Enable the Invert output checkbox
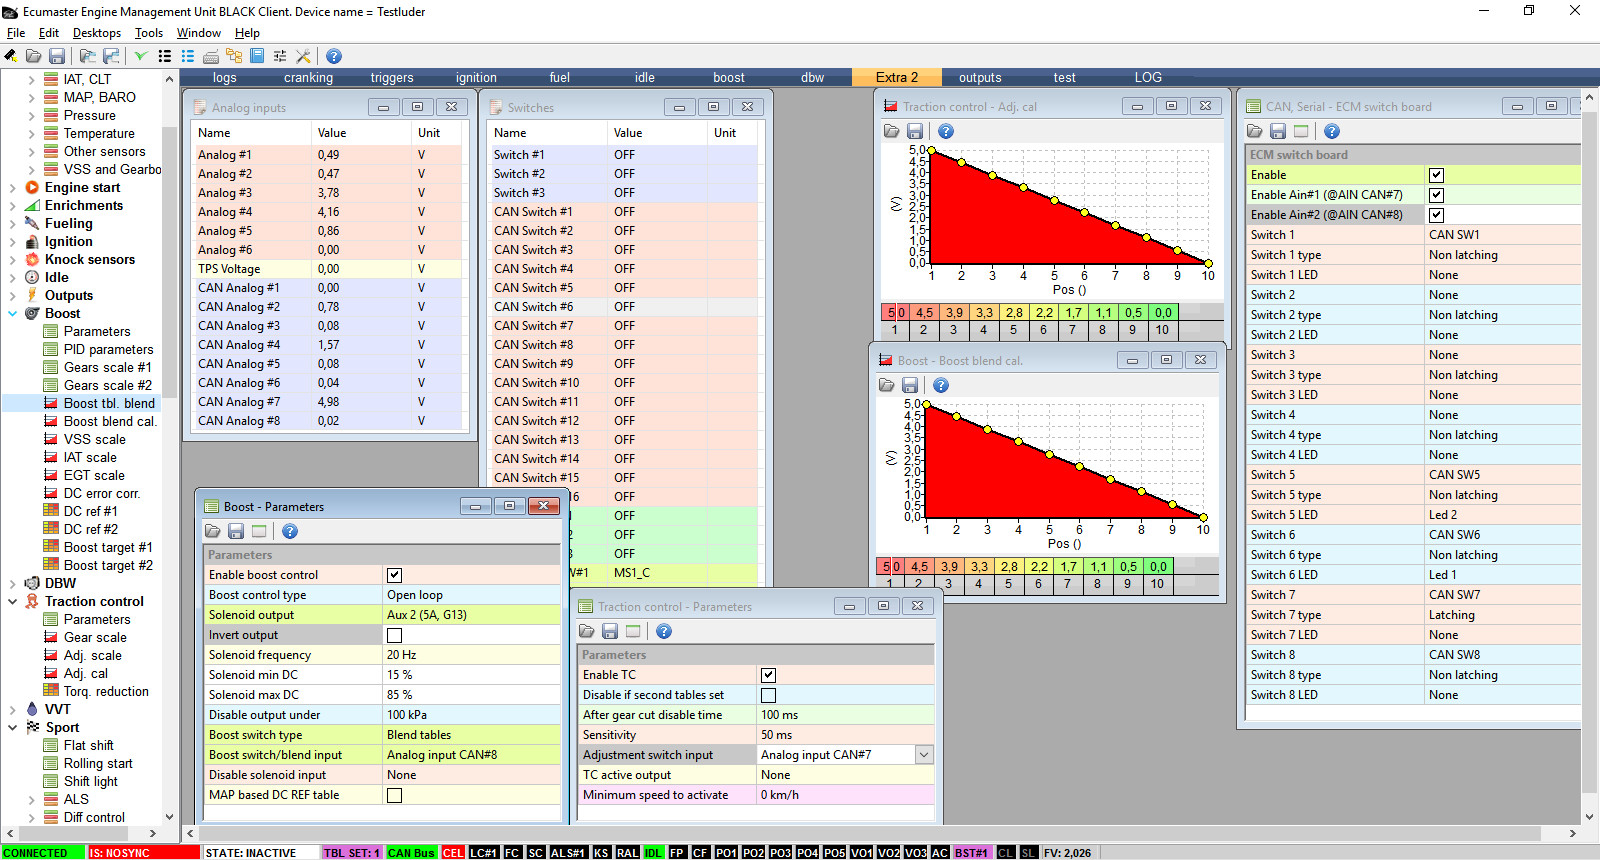 394,635
